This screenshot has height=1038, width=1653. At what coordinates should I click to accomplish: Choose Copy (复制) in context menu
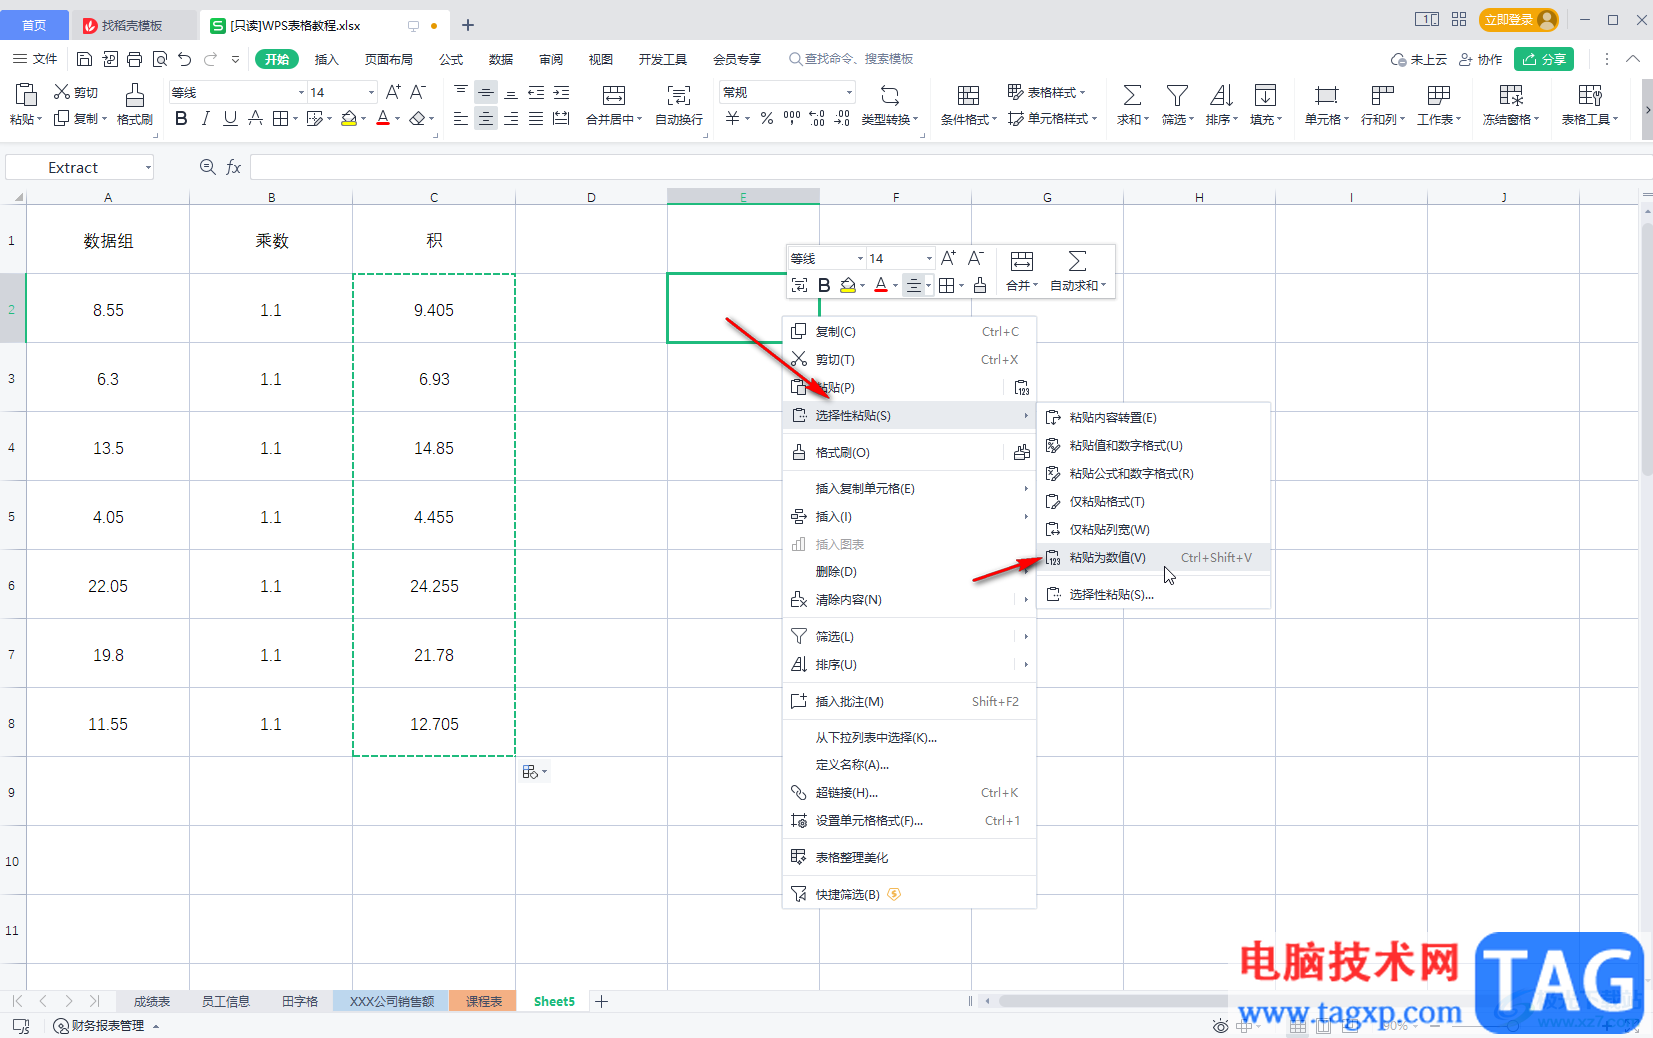tap(908, 331)
